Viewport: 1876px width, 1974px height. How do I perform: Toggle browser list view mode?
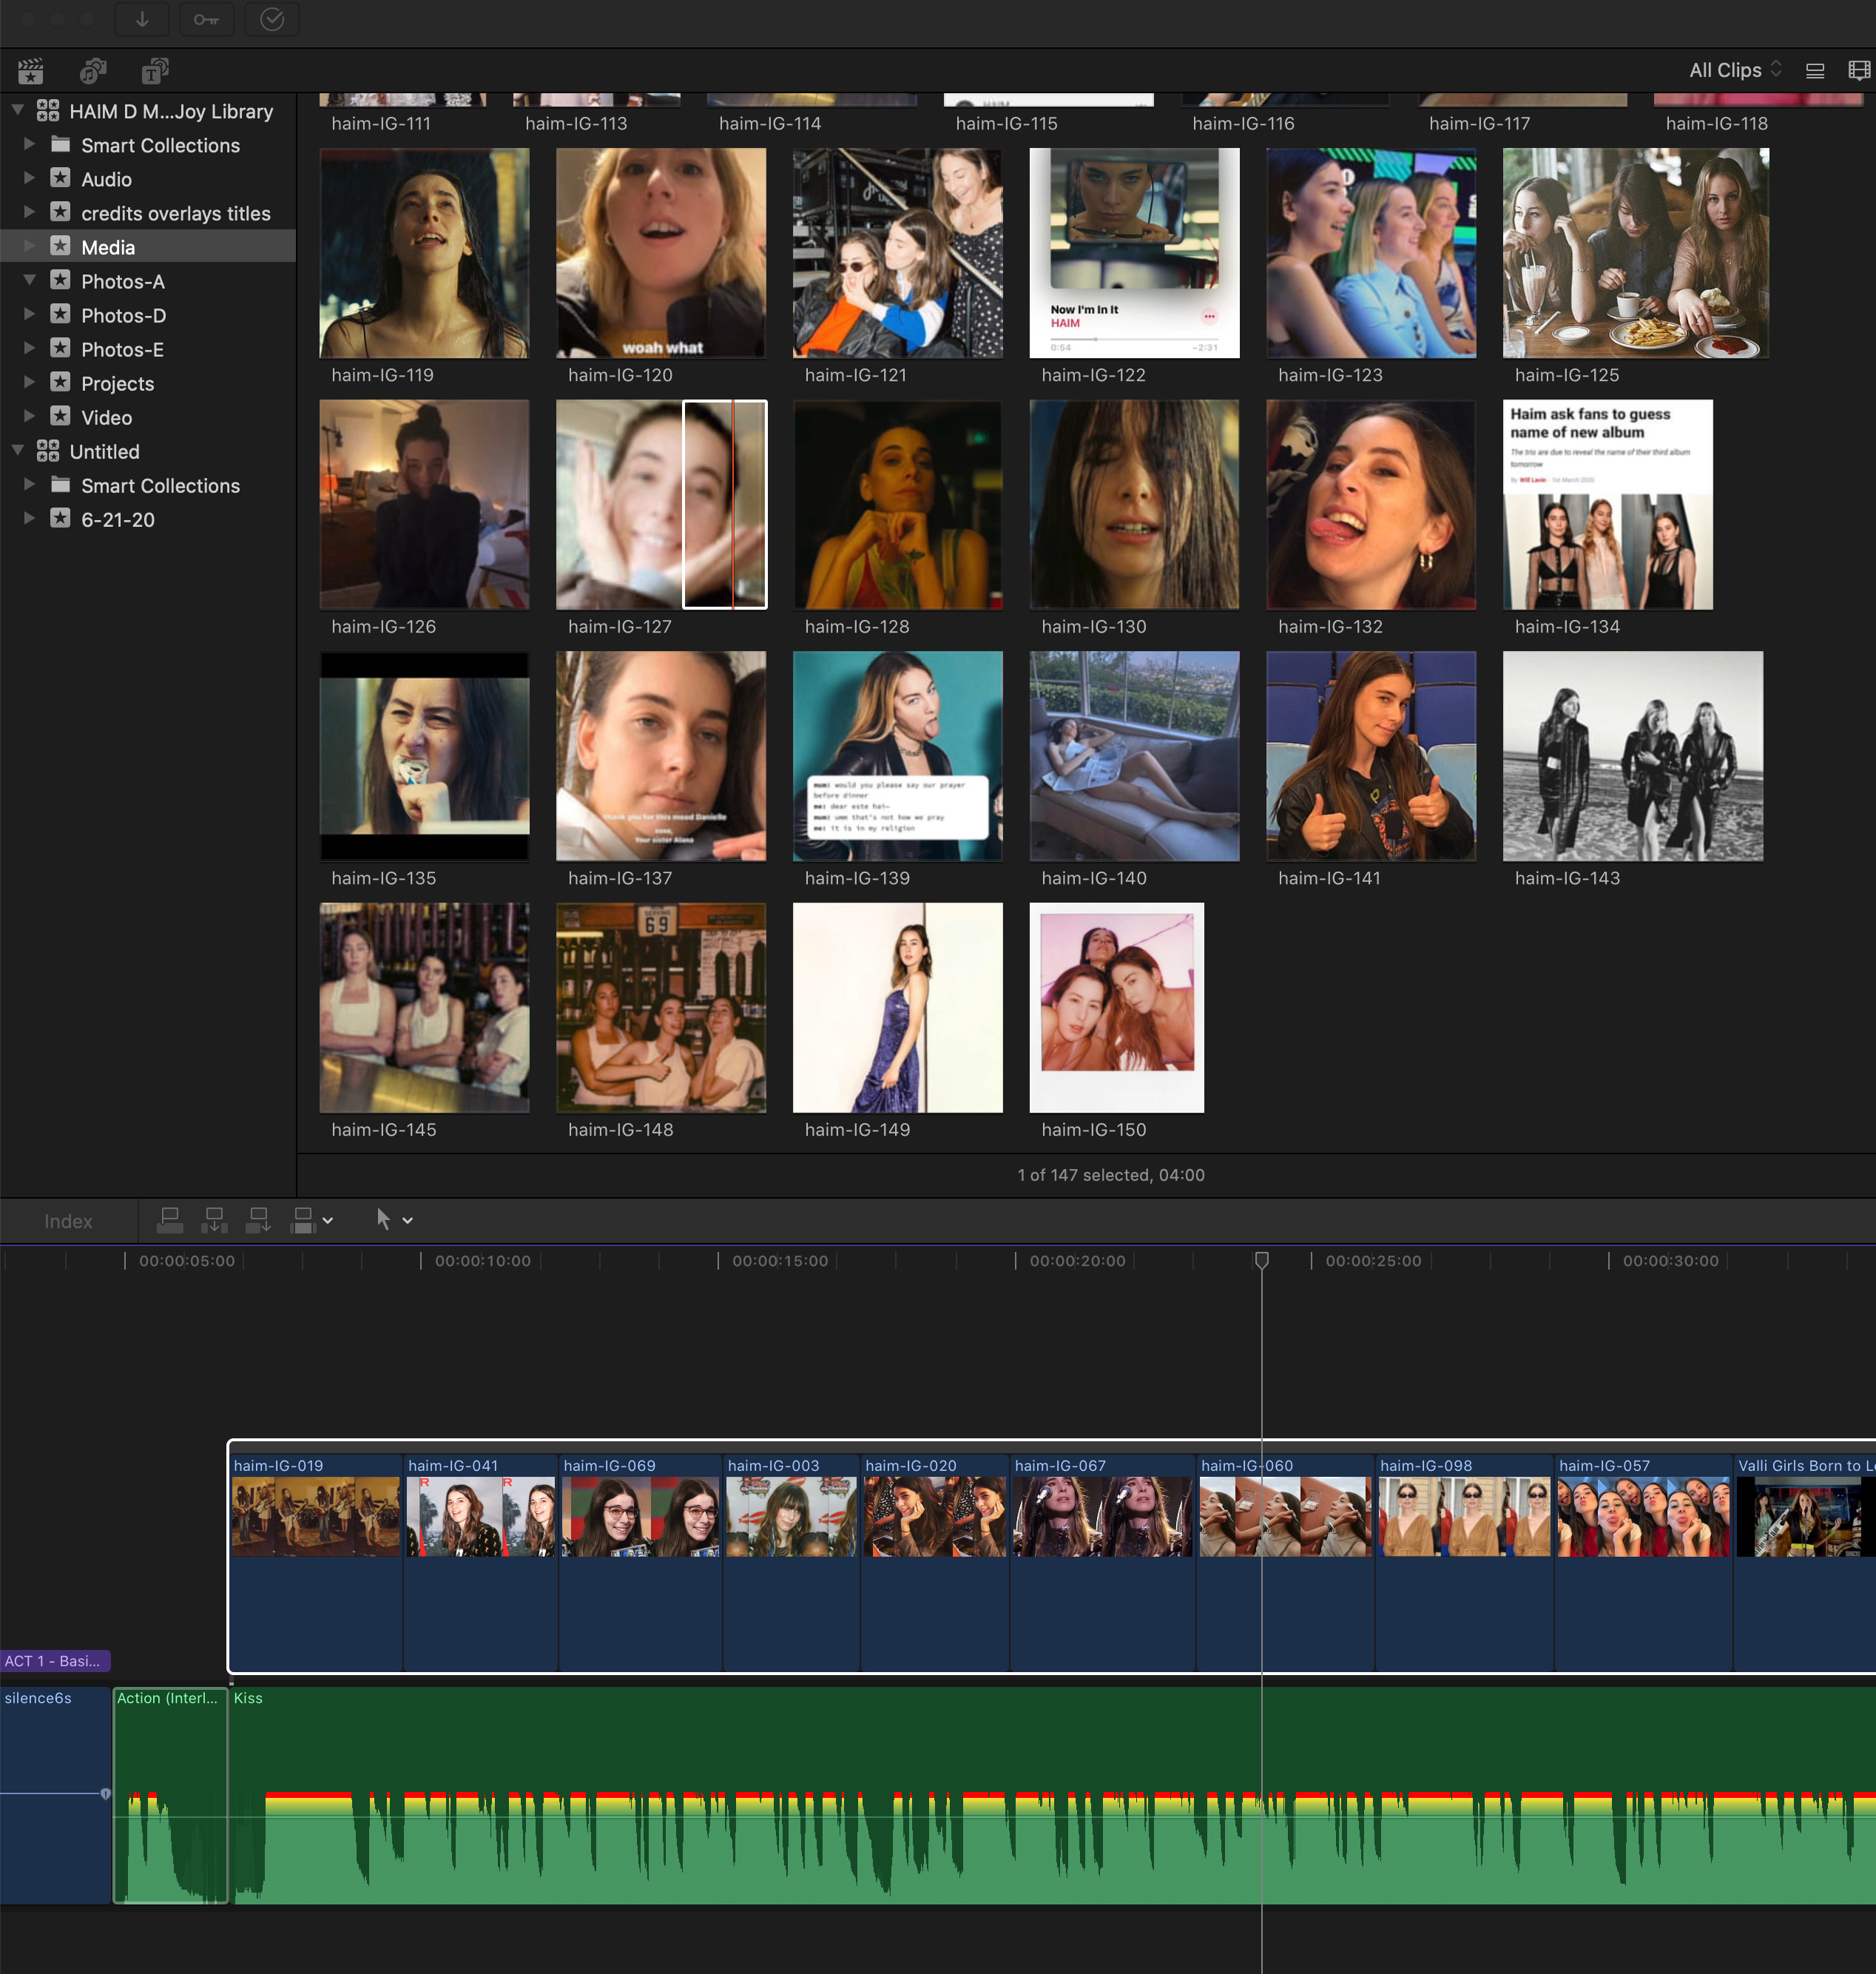click(1815, 71)
